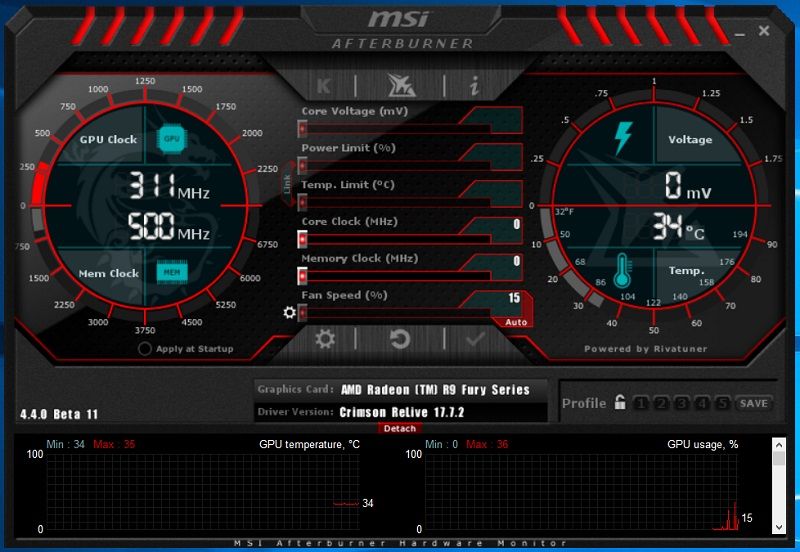Click the GPU chip icon

[x=171, y=139]
